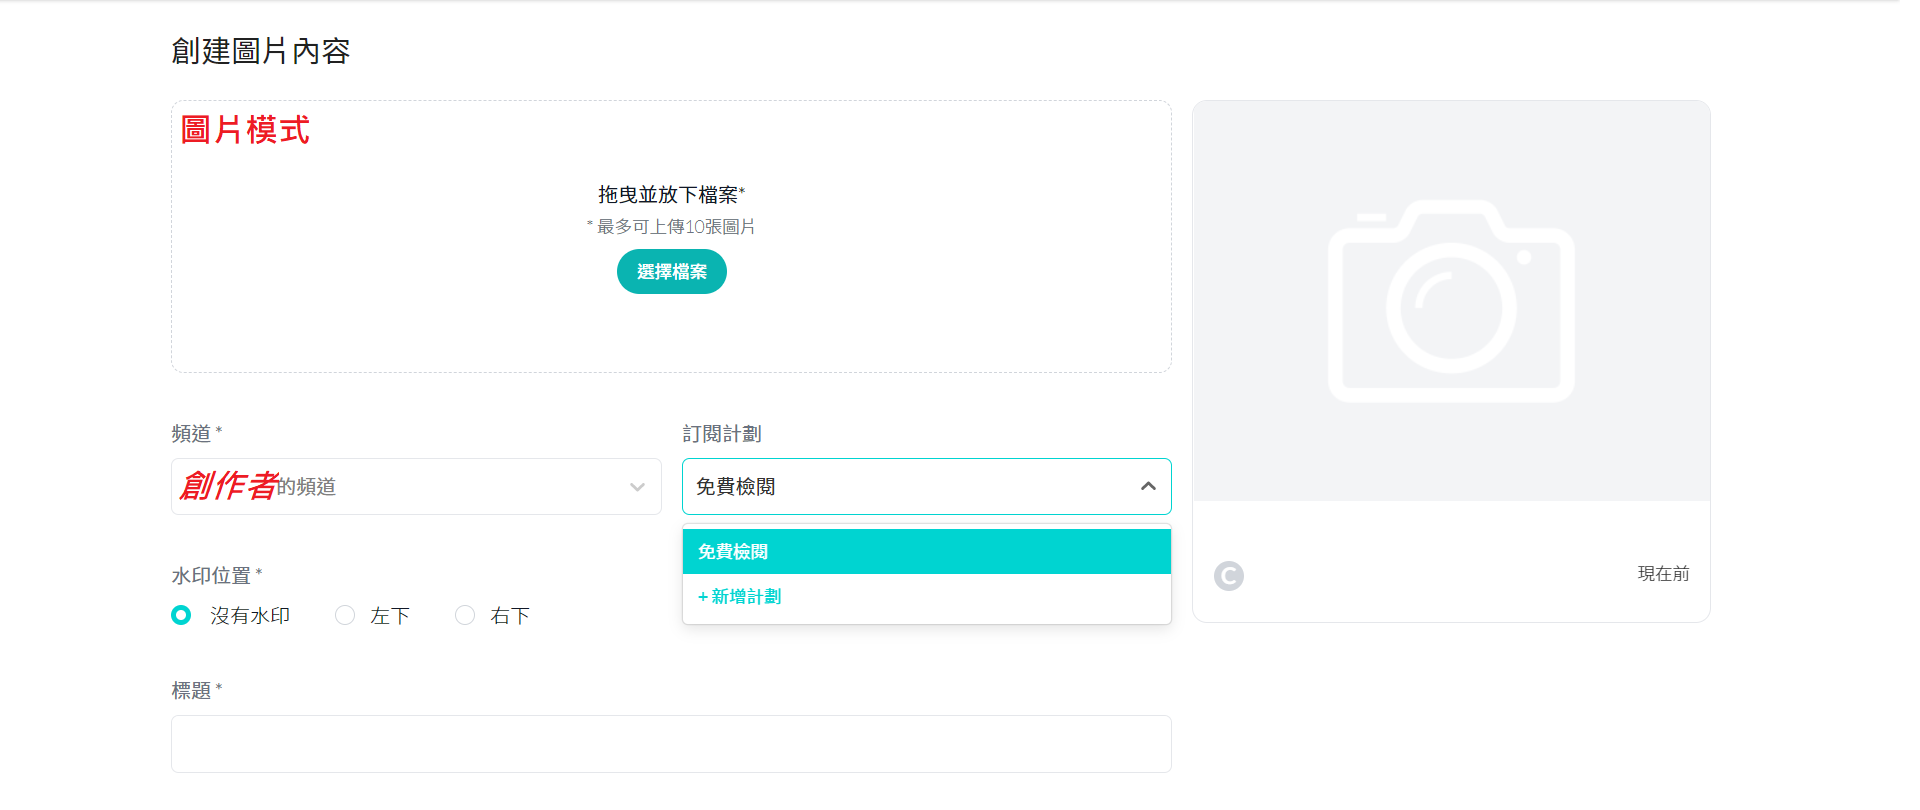The width and height of the screenshot is (1920, 810).
Task: Choose 右下 as the watermark position
Action: pos(464,615)
